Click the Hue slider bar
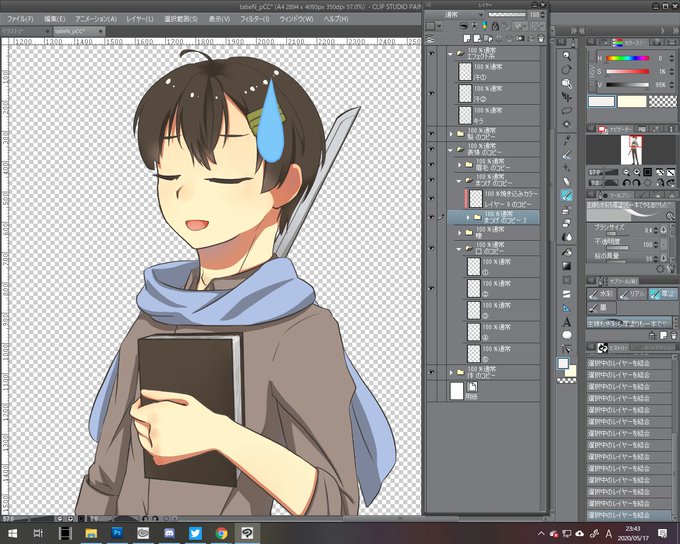This screenshot has width=680, height=544. pos(628,58)
